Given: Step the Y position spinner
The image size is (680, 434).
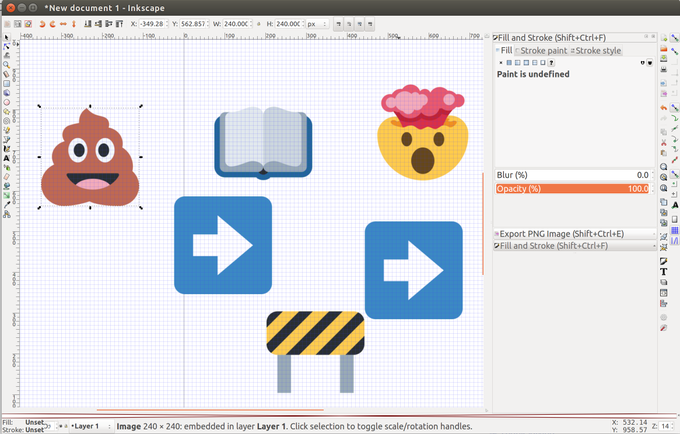Looking at the screenshot, I should tap(208, 24).
